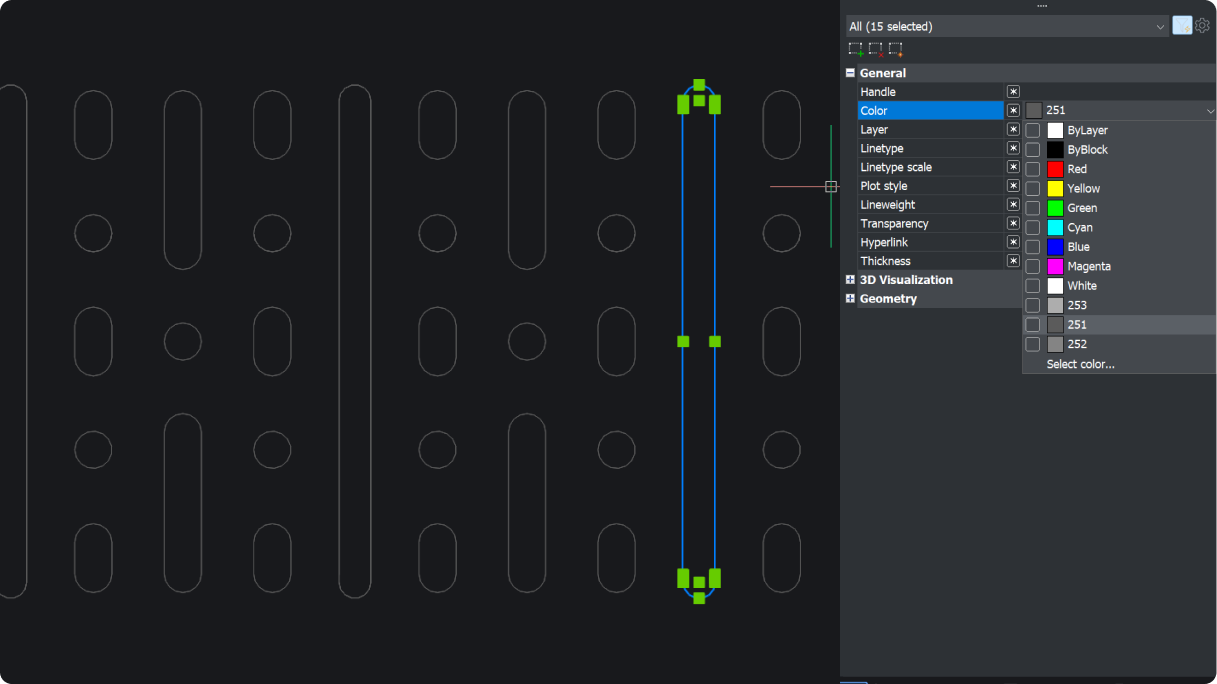Screen dimensions: 1217x684
Task: Click the Select entities icon
Action: [897, 48]
